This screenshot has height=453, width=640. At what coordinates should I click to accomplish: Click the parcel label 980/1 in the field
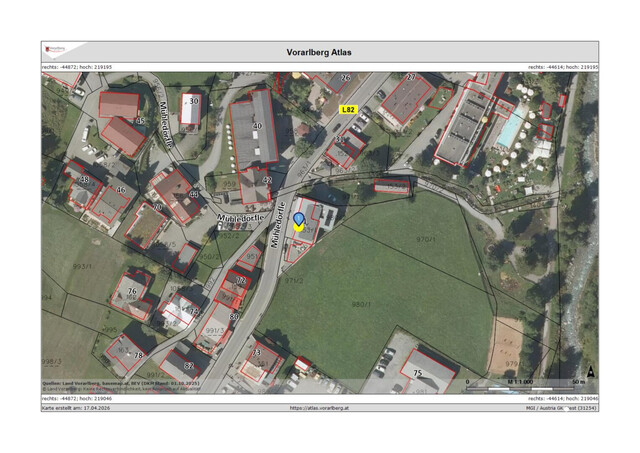[x=360, y=304]
